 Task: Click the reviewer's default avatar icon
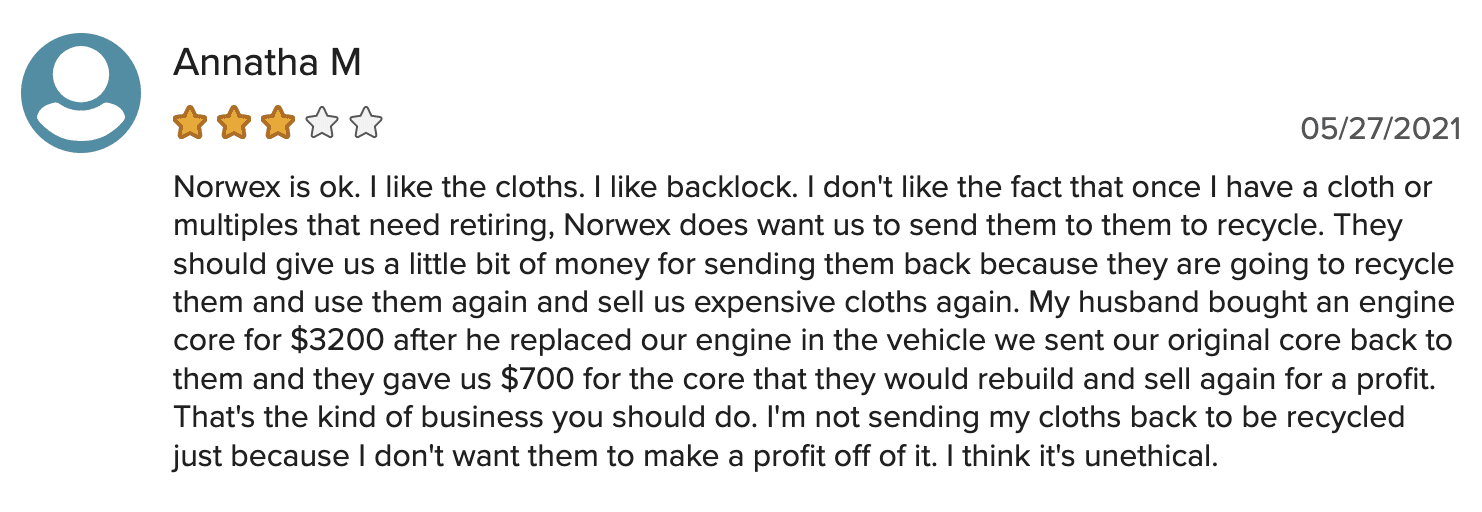tap(81, 92)
